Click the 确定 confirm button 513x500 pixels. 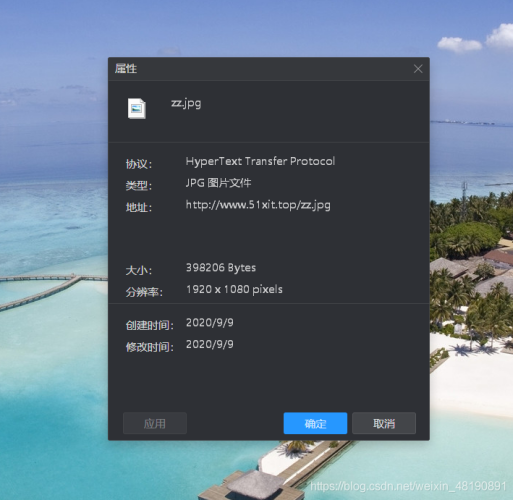(x=315, y=423)
